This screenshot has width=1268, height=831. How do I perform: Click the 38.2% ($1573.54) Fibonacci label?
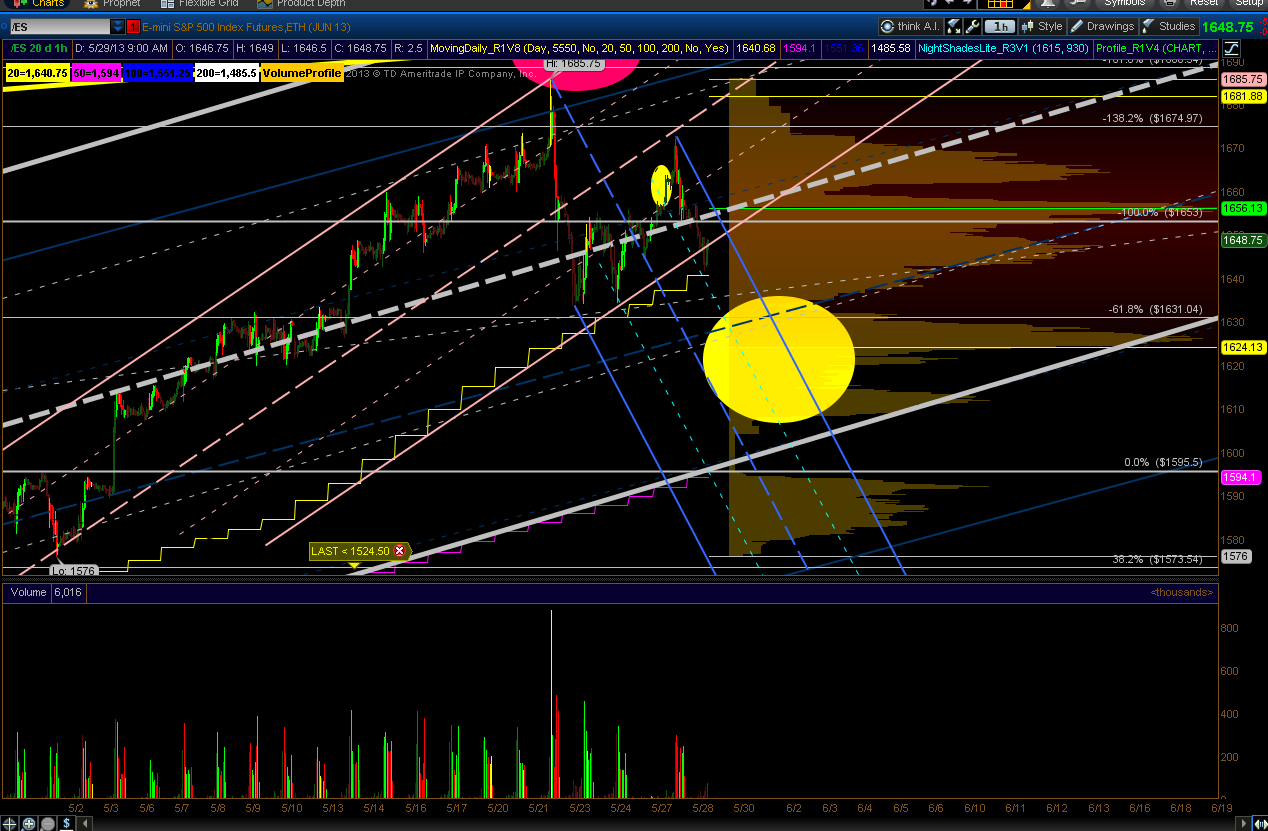(1156, 560)
